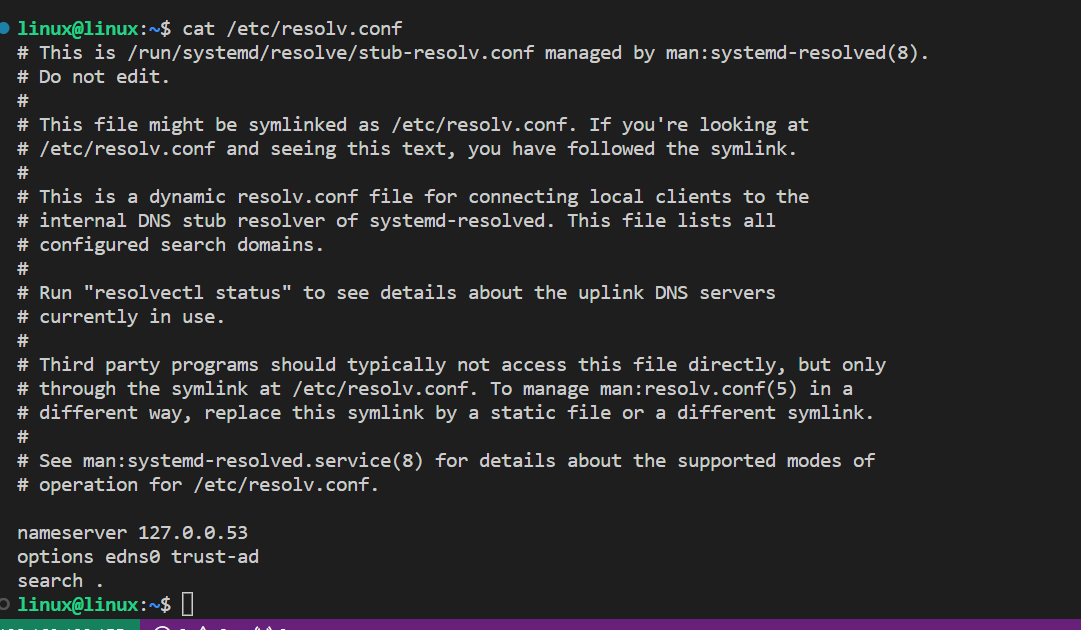
Task: Click the hollow circle beside the empty prompt
Action: [5, 604]
